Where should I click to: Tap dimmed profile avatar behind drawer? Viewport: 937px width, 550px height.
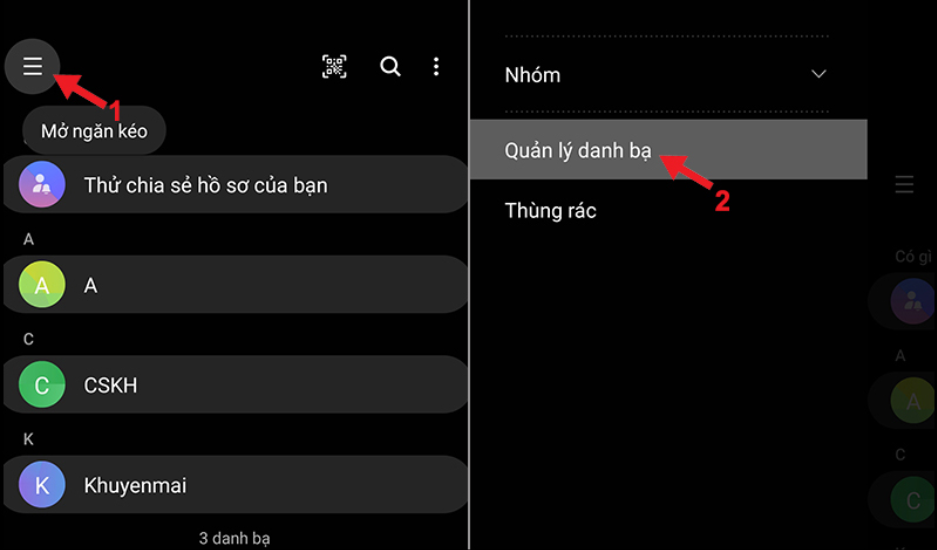914,301
